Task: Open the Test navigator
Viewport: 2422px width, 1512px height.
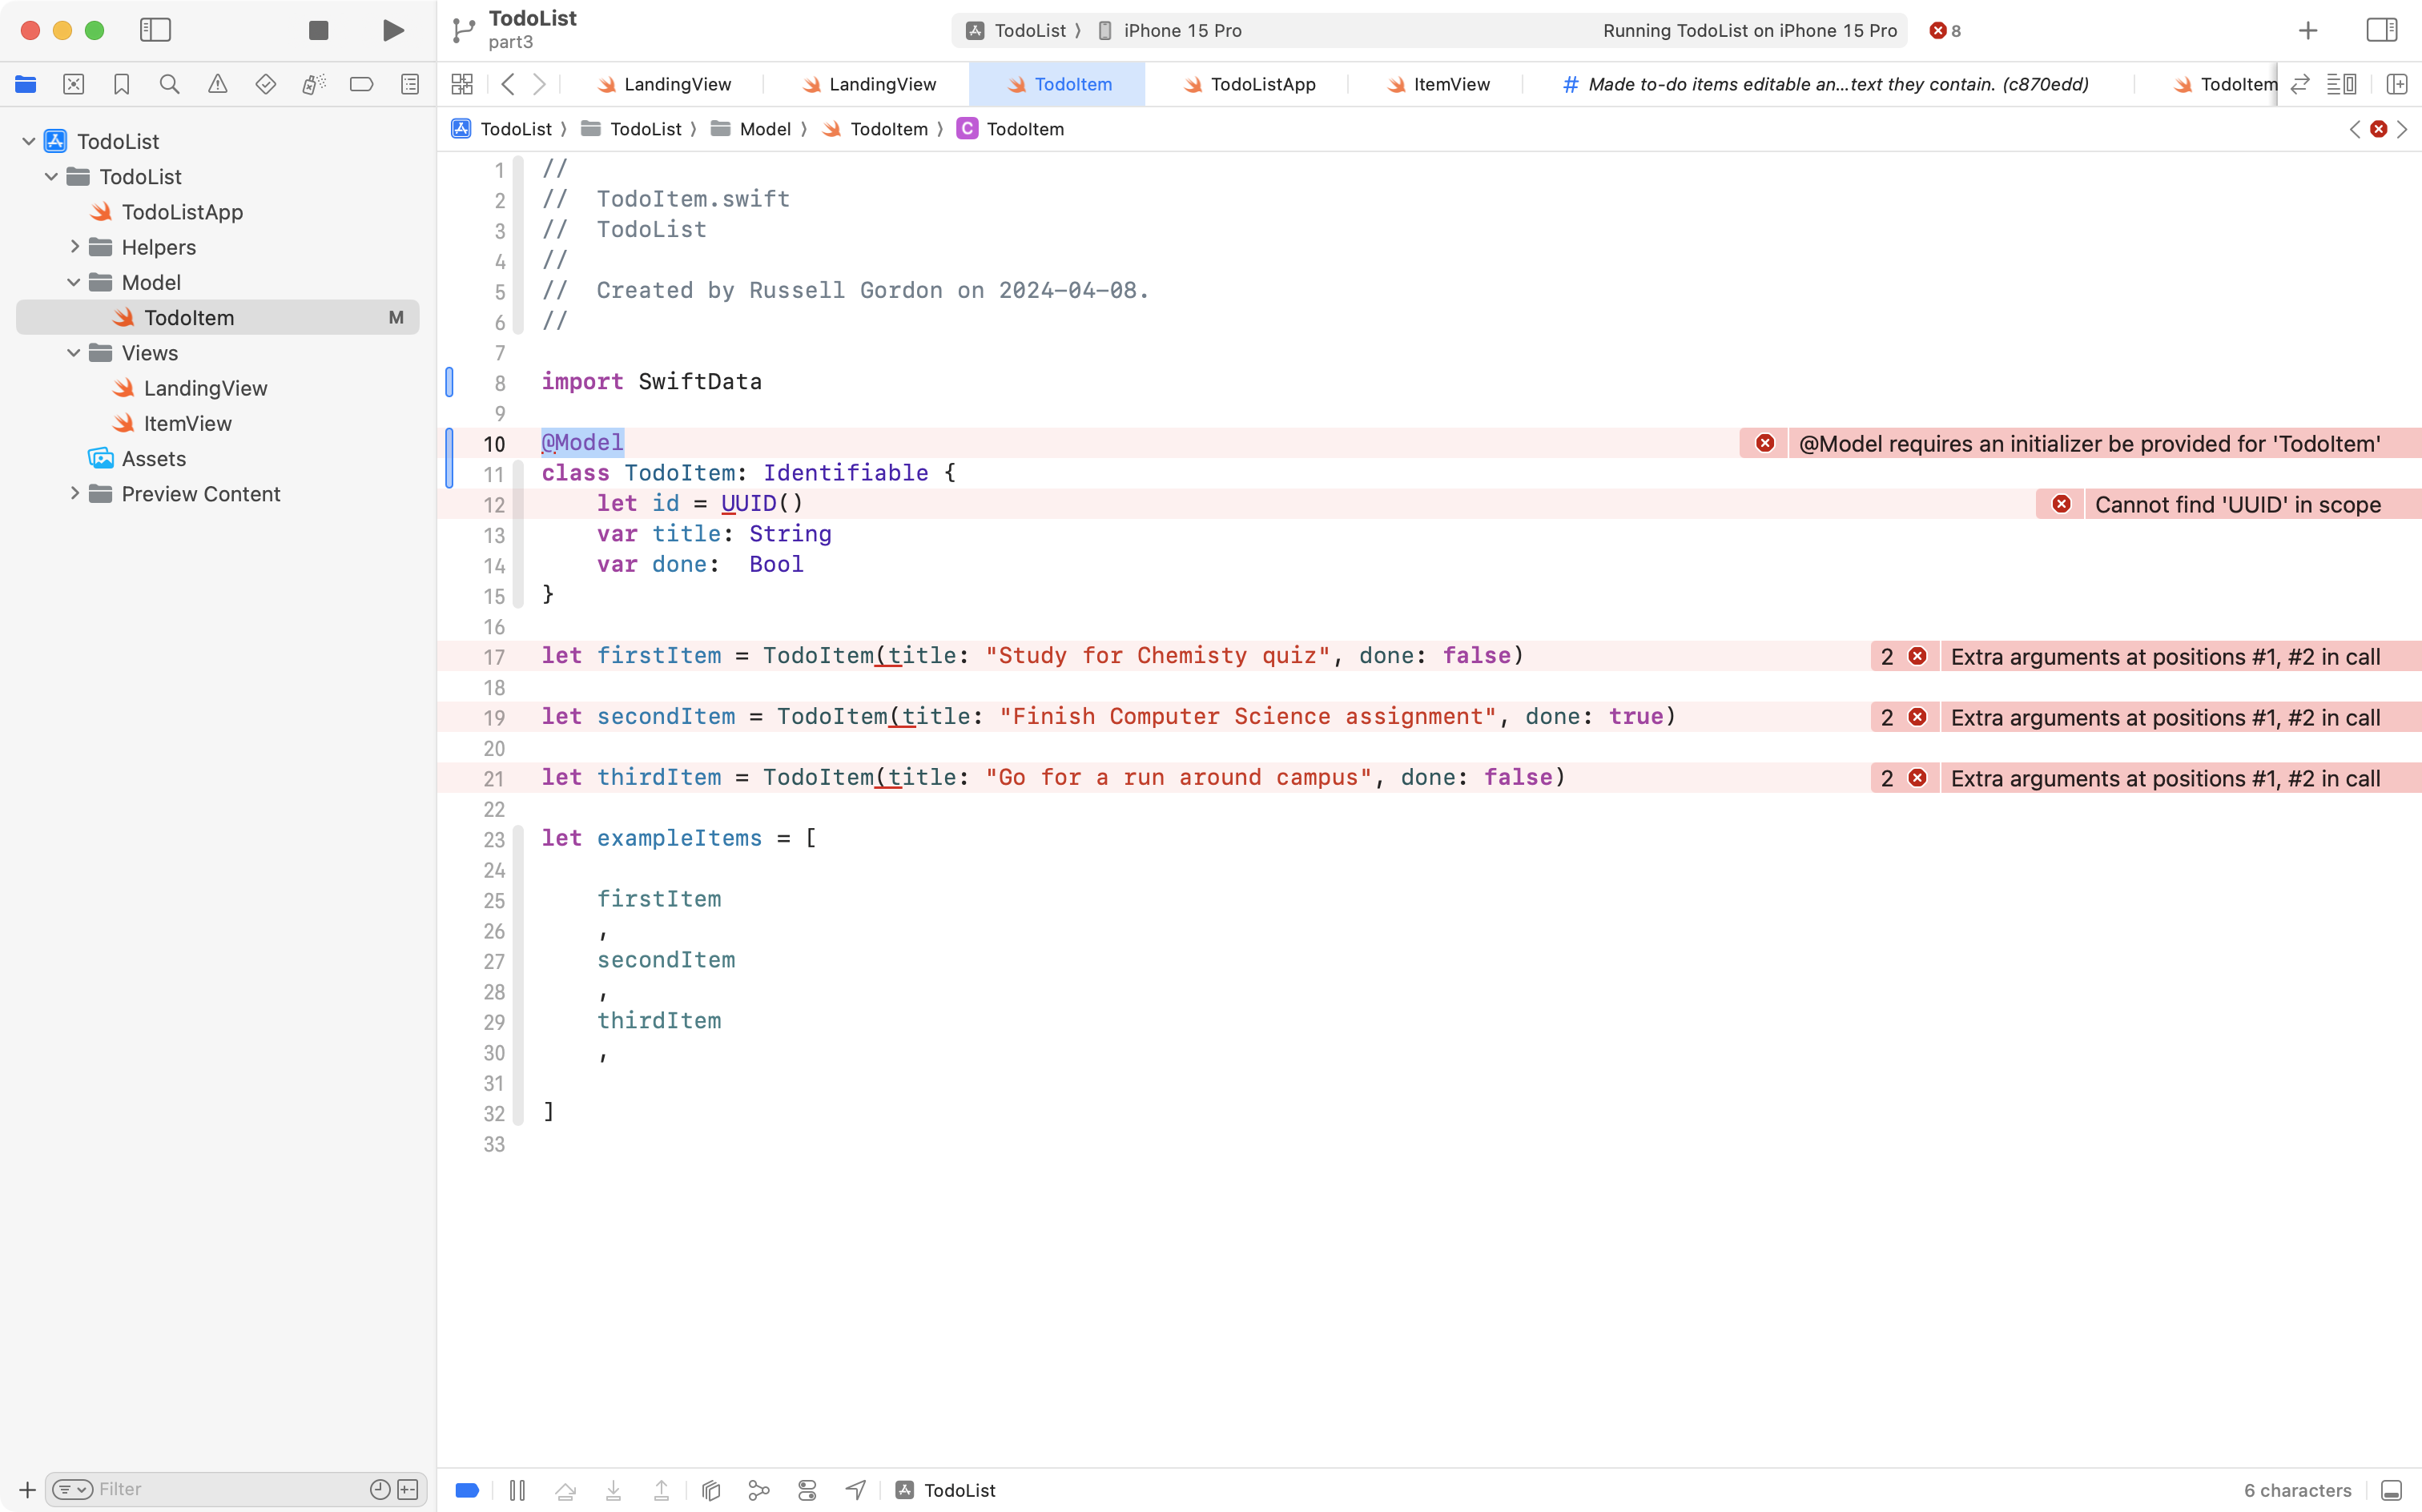Action: (x=266, y=84)
